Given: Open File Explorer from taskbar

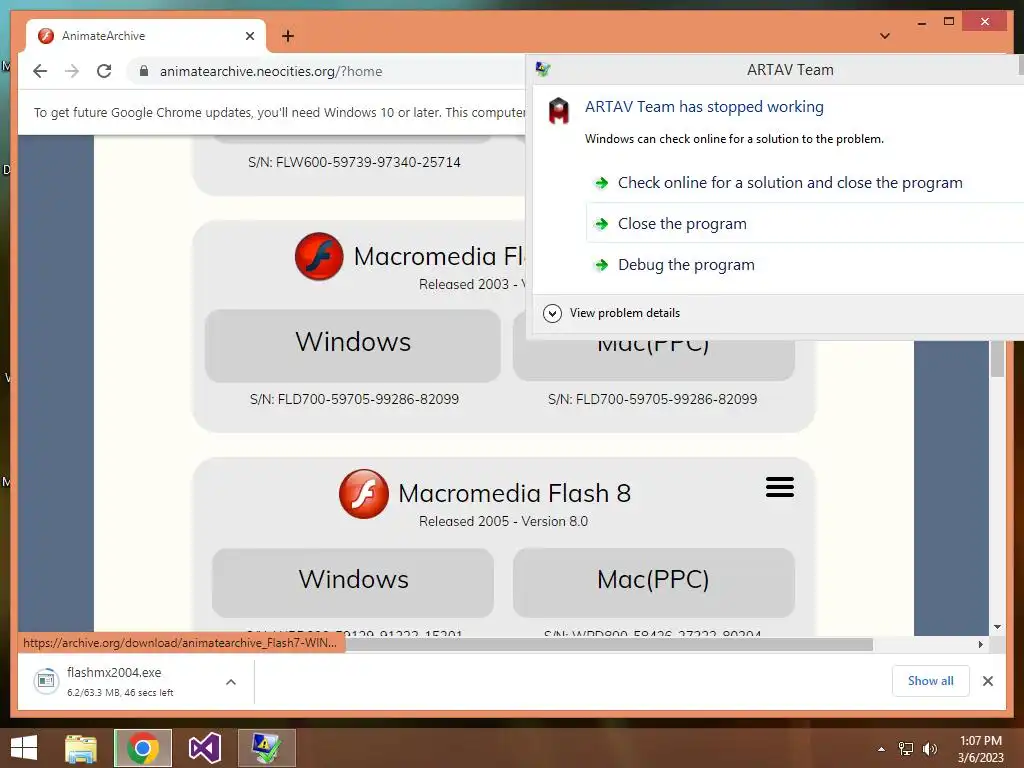Looking at the screenshot, I should pyautogui.click(x=81, y=748).
